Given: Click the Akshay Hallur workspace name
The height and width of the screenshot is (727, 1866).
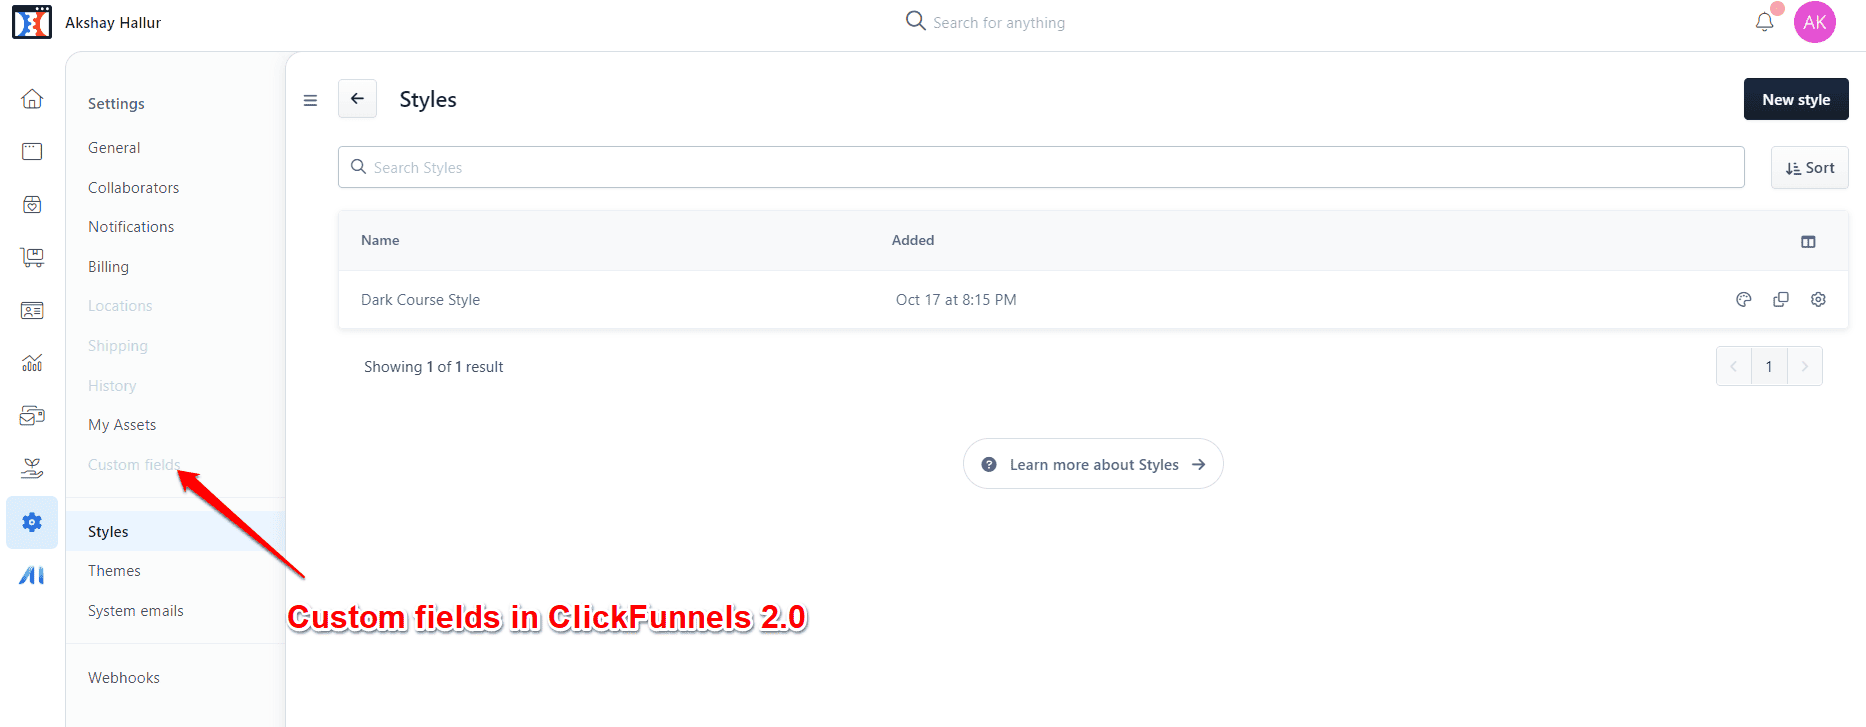Looking at the screenshot, I should pos(113,22).
